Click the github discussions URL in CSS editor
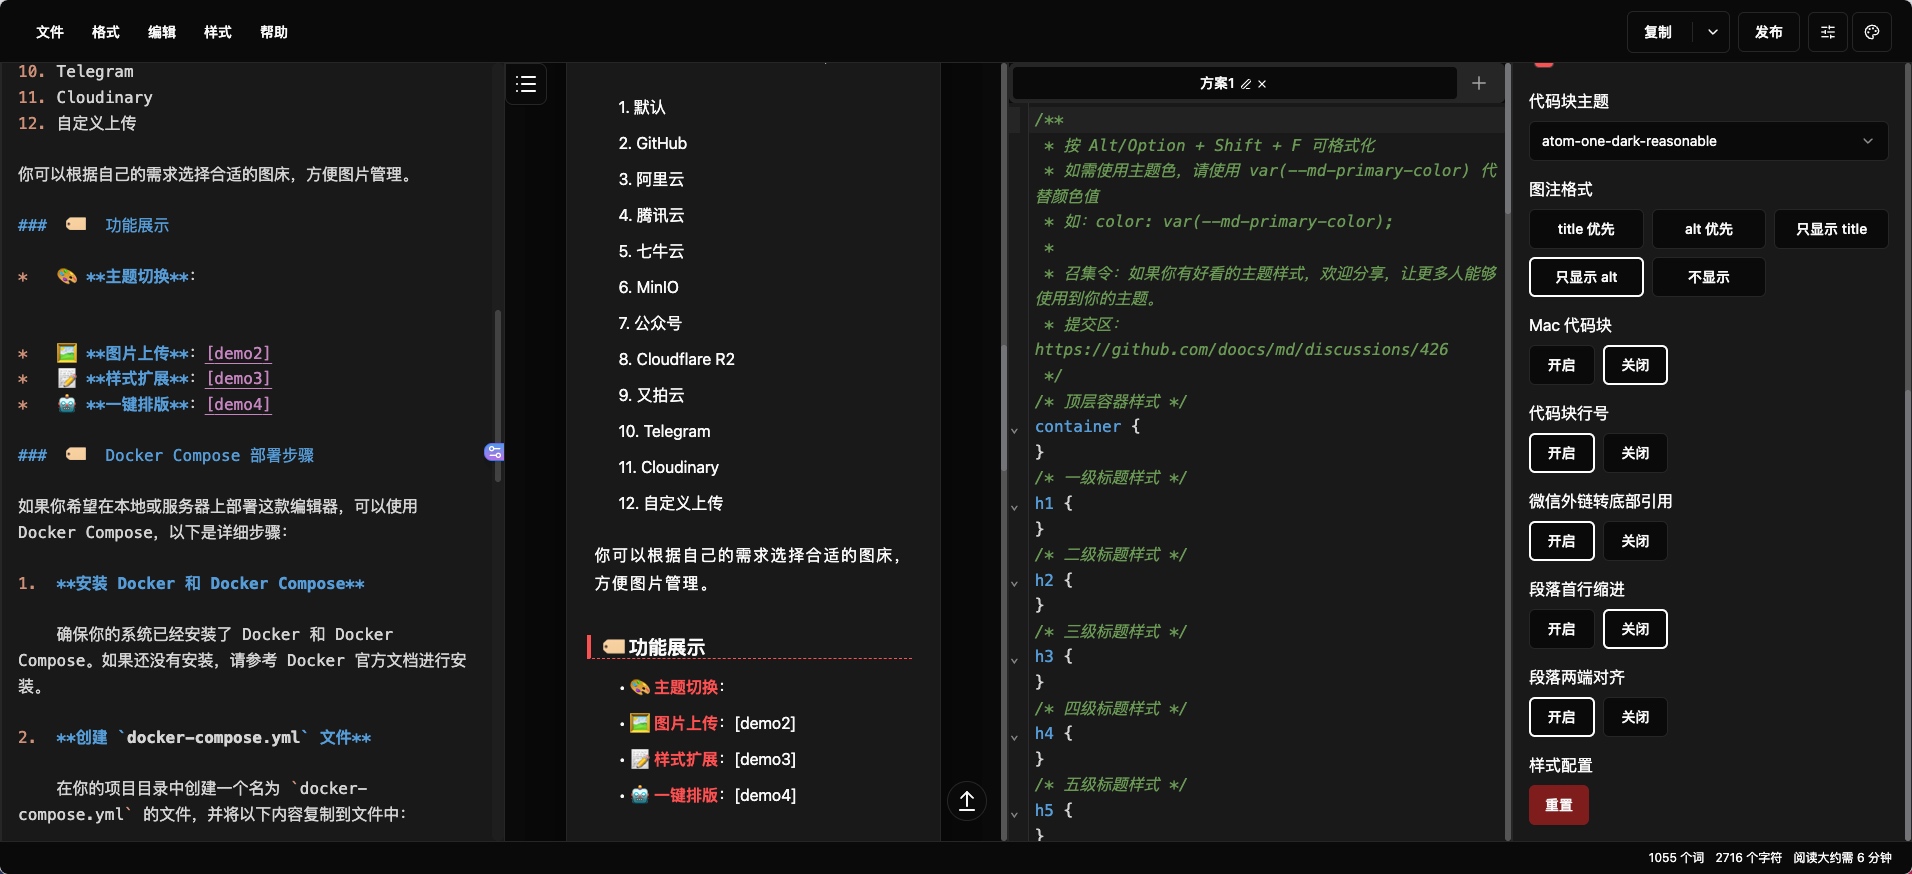 [1241, 349]
